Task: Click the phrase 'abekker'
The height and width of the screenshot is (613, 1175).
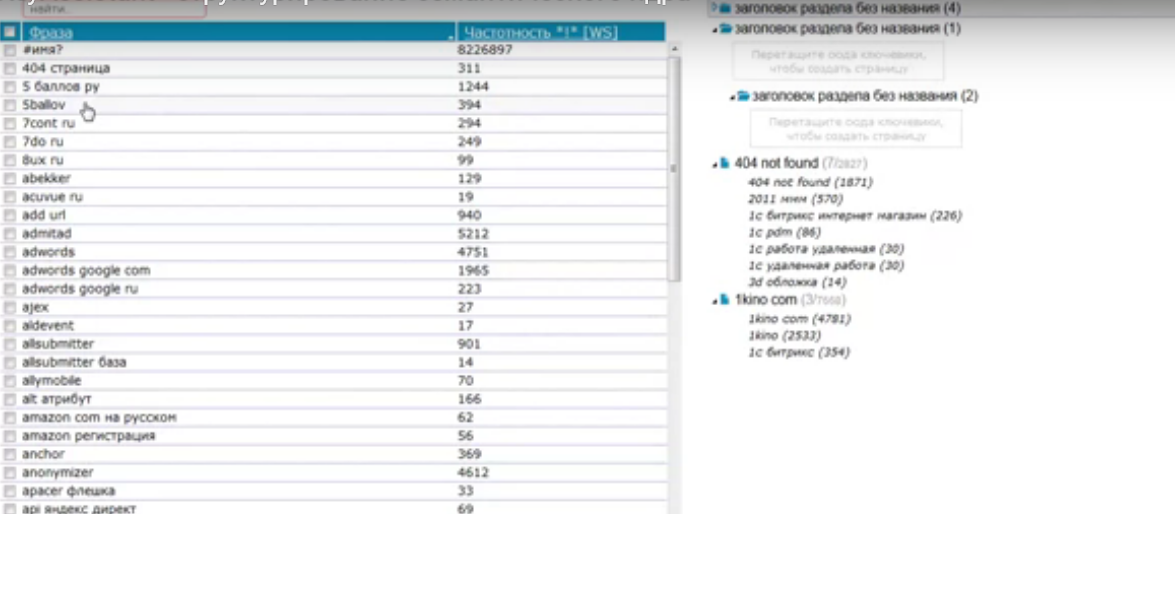Action: (x=46, y=178)
